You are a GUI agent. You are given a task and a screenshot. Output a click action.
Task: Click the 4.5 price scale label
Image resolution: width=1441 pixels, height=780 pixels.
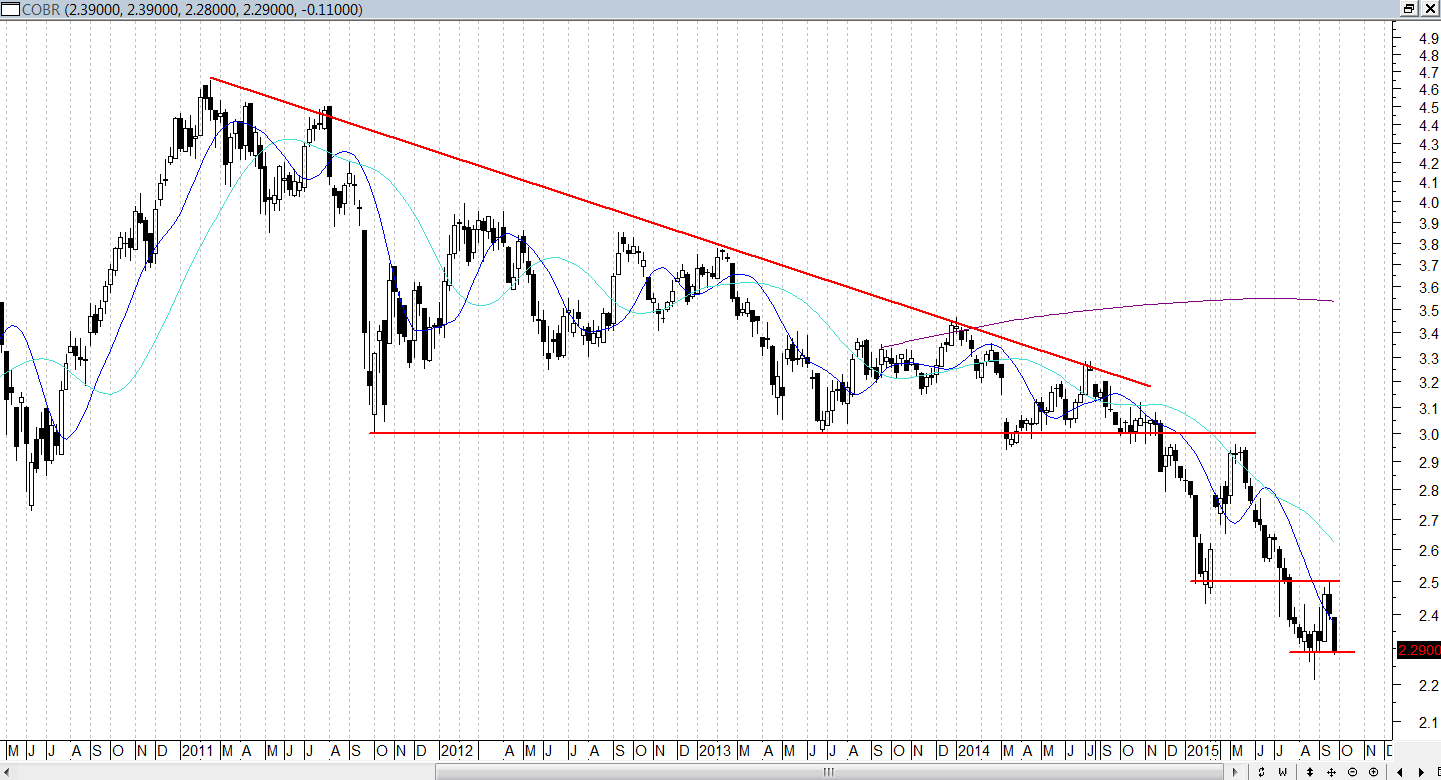pos(1428,107)
